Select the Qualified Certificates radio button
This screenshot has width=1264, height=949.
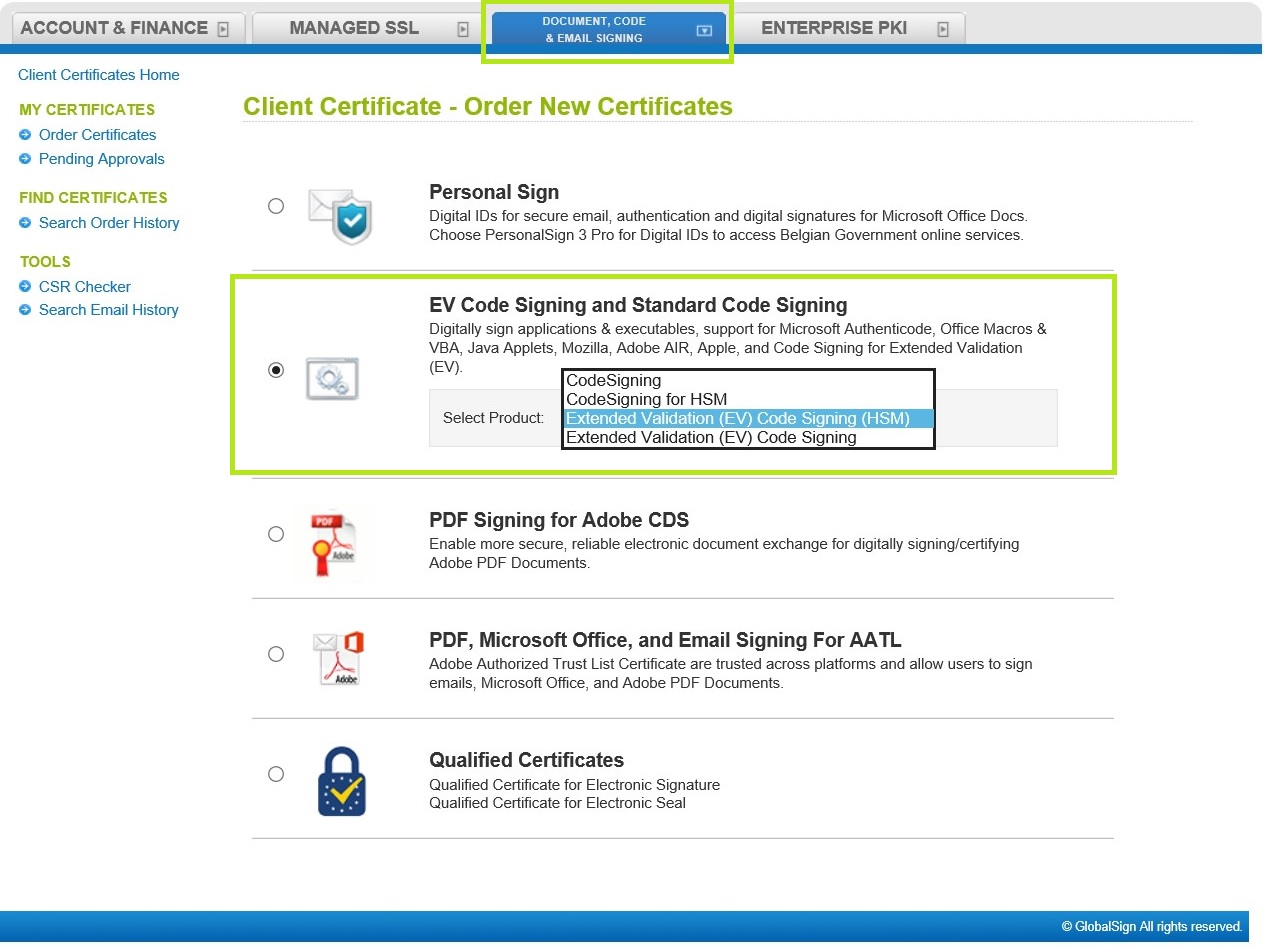(x=276, y=774)
